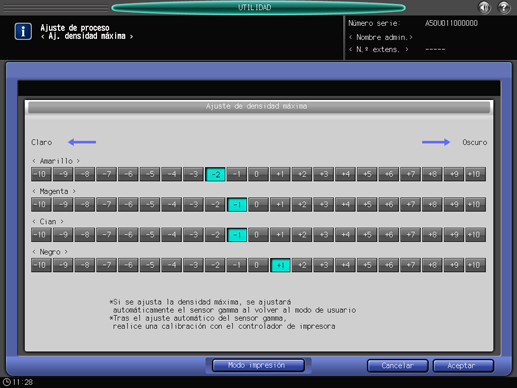The image size is (517, 388).
Task: Select the highlighted -1 for Magenta
Action: click(x=237, y=204)
